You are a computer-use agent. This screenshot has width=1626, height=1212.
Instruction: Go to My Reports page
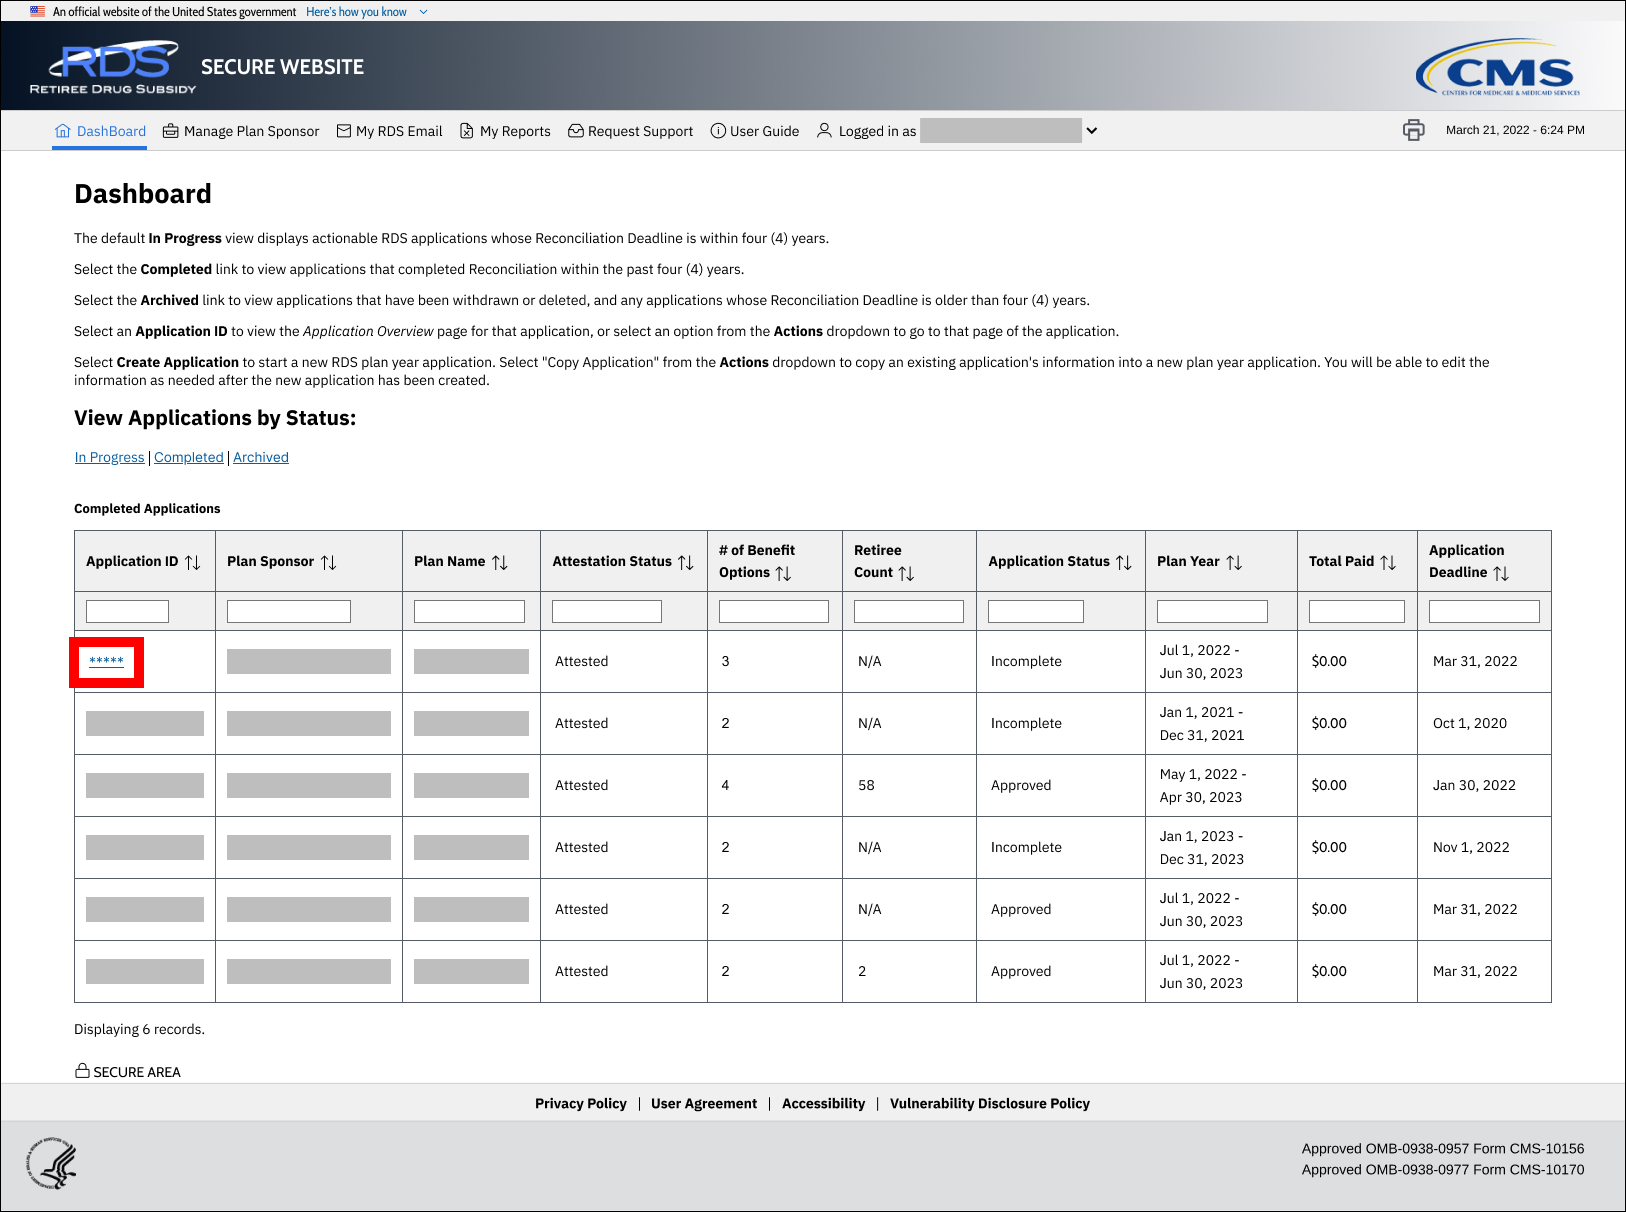[505, 131]
